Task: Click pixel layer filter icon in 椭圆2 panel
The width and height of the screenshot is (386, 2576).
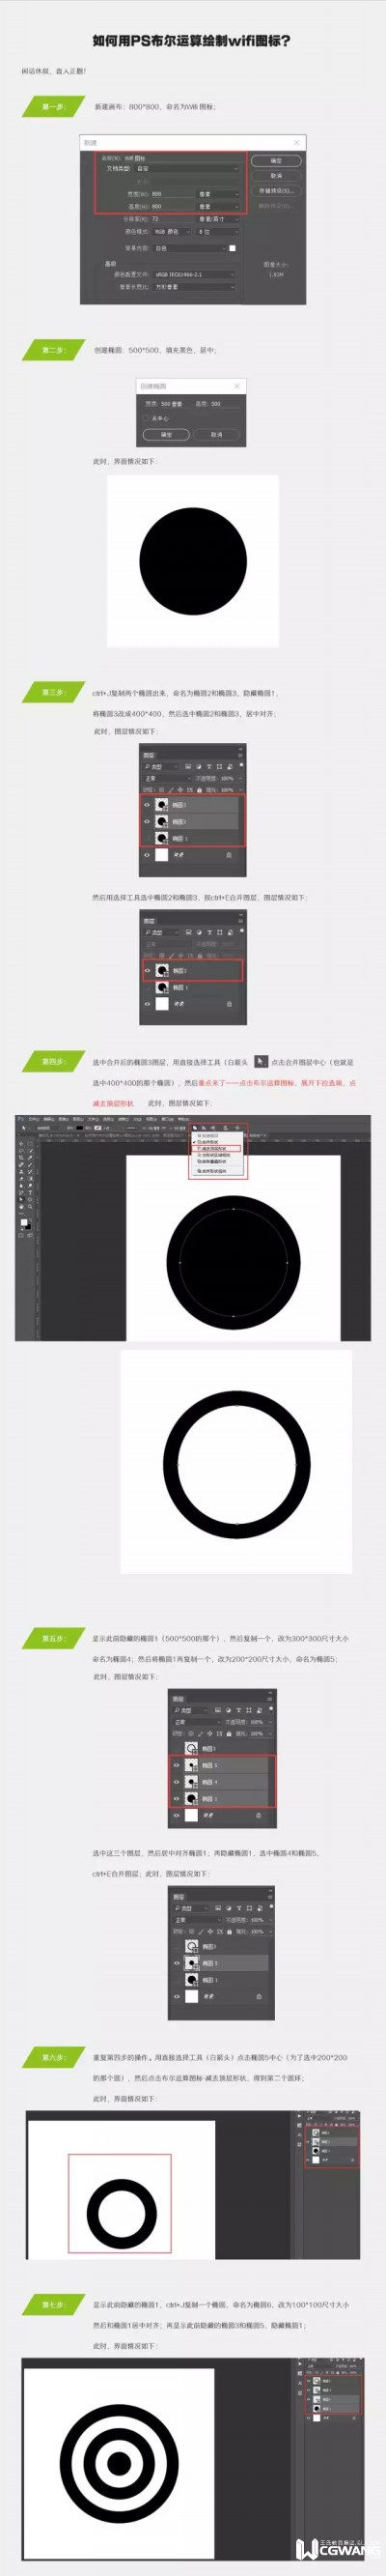Action: click(188, 767)
